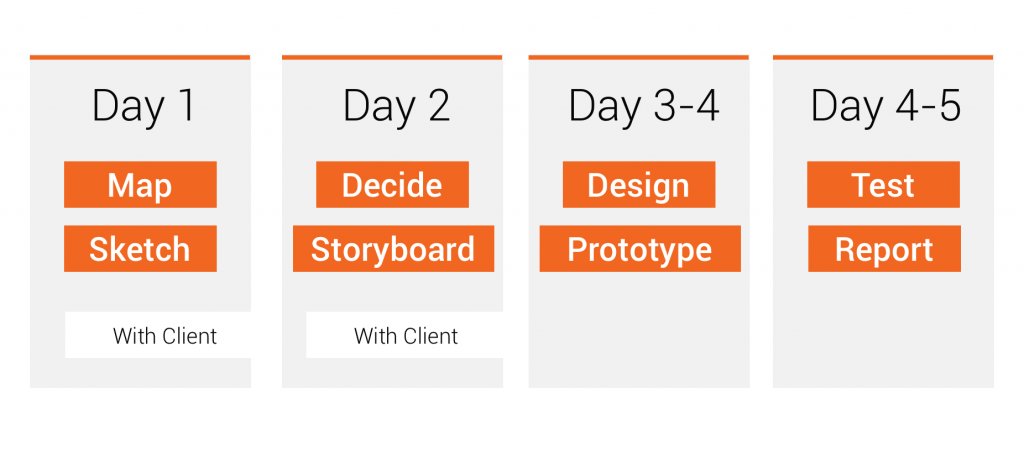Click empty gray area below Report
The image size is (1024, 452).
[x=883, y=330]
